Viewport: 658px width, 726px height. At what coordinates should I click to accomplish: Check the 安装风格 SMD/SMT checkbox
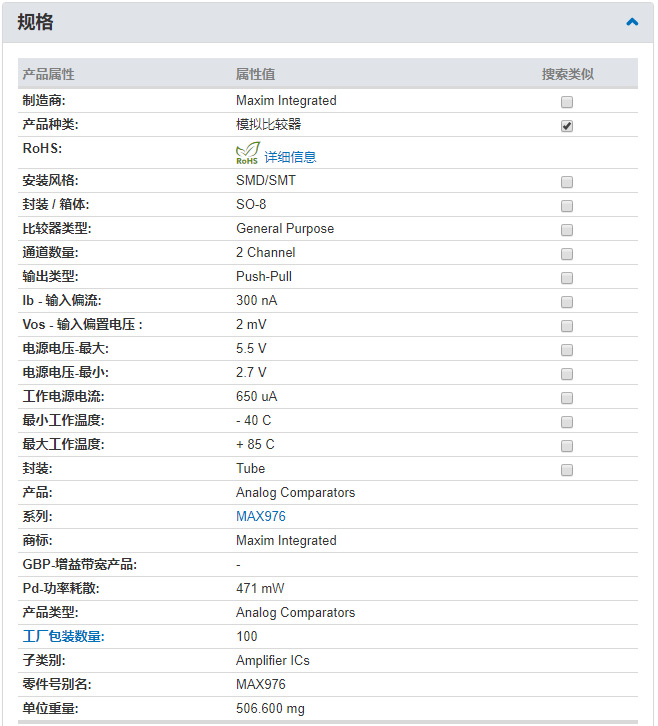[567, 182]
